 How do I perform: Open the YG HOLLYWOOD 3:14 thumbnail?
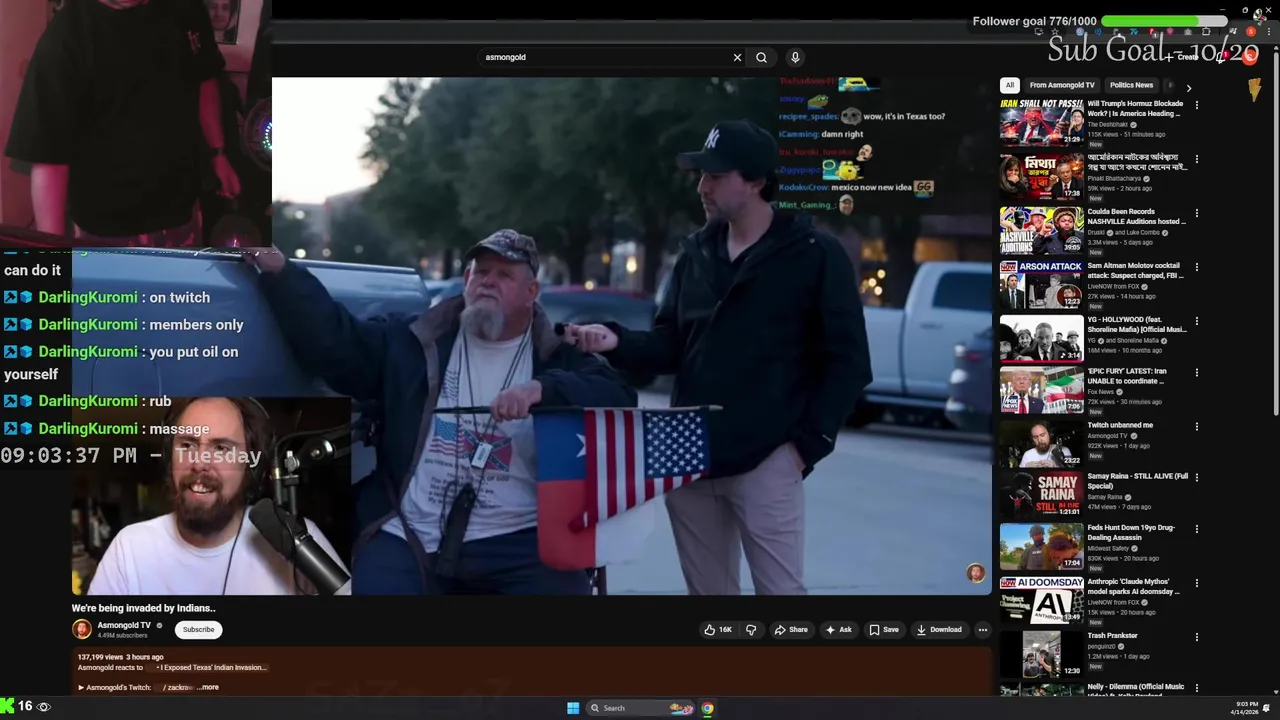(x=1041, y=338)
